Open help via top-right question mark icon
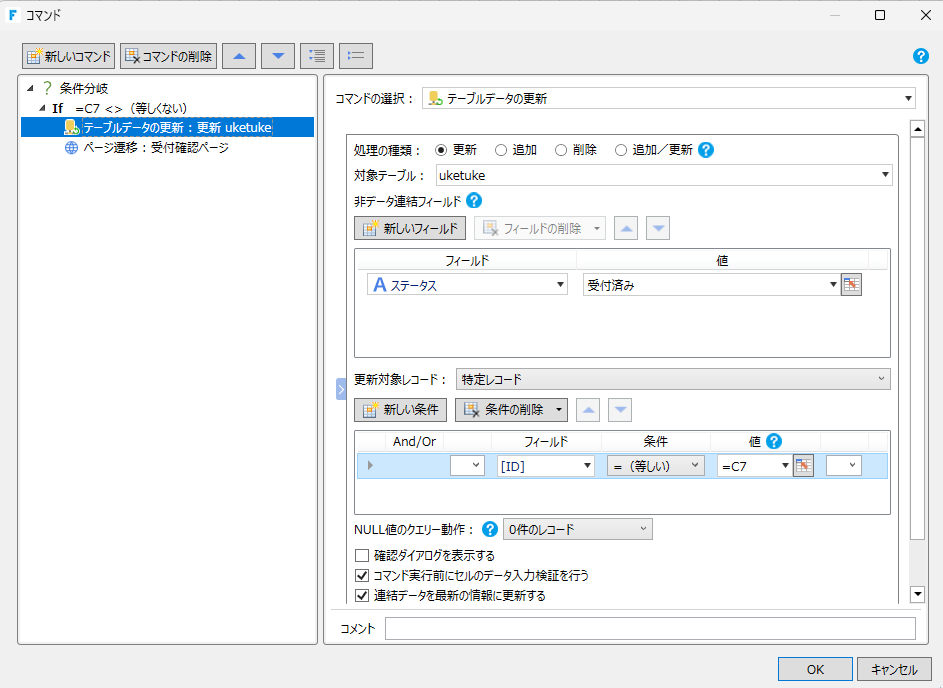The height and width of the screenshot is (688, 943). 921,56
